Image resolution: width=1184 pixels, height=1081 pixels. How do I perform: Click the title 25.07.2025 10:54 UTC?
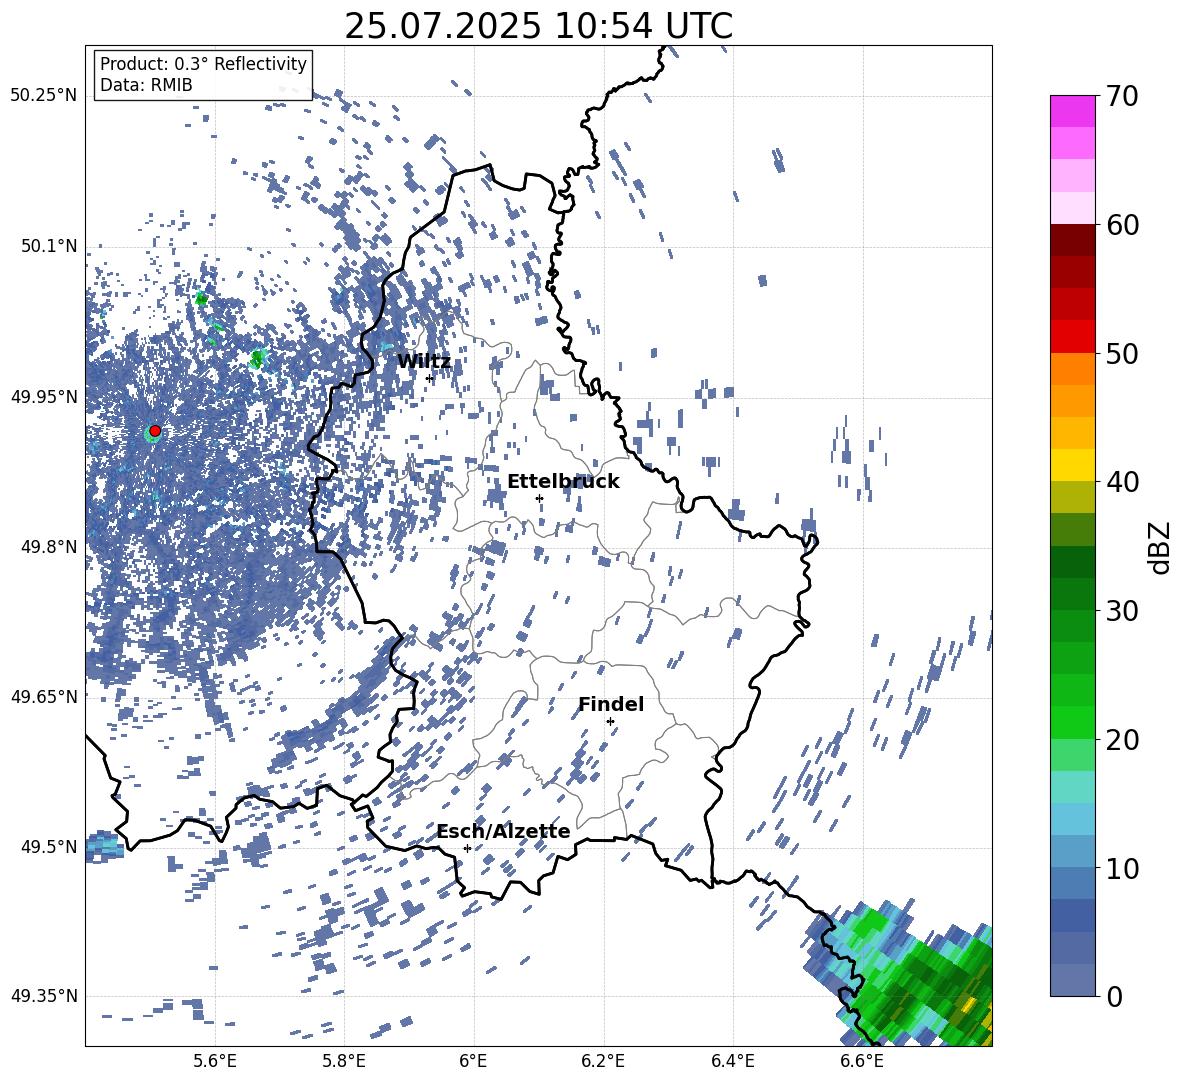tap(538, 26)
